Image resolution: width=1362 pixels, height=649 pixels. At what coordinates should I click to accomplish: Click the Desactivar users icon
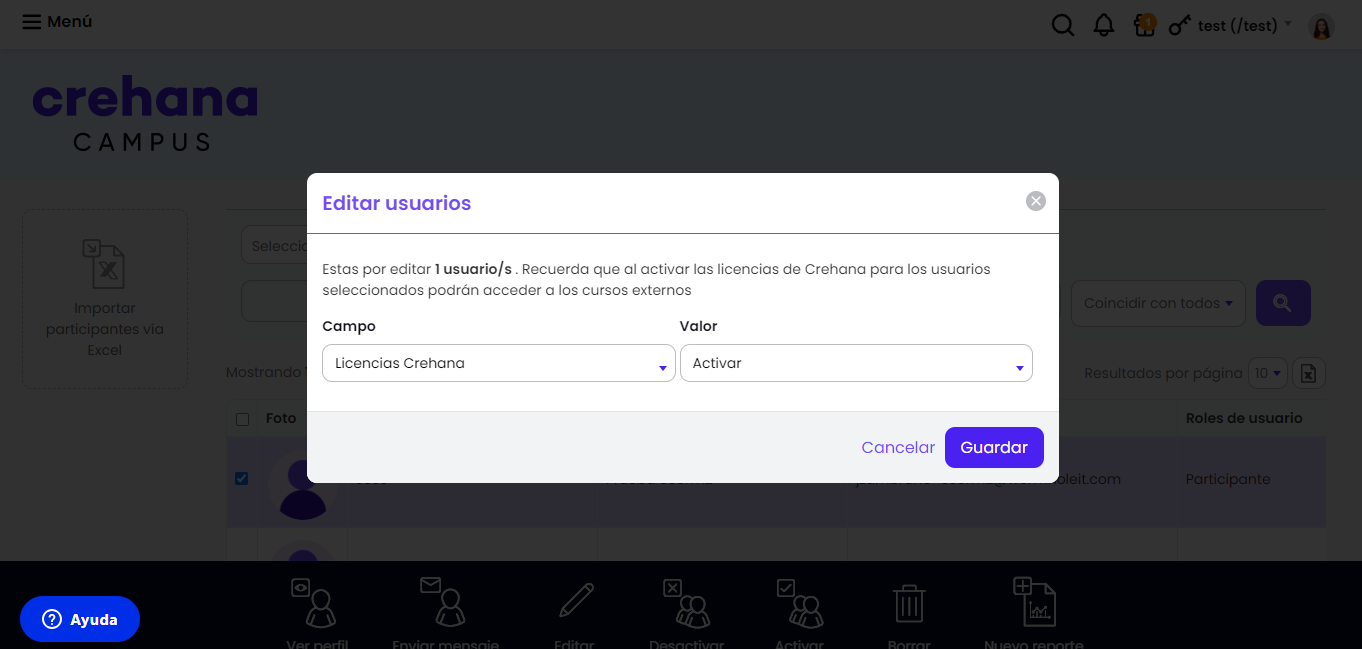tap(686, 603)
